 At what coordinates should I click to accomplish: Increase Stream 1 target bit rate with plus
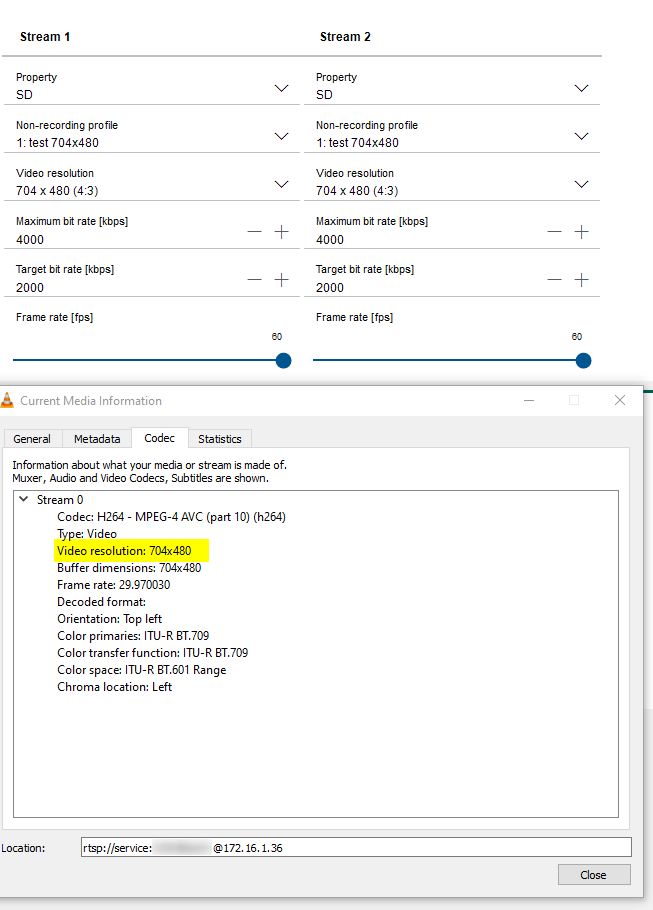pyautogui.click(x=281, y=280)
